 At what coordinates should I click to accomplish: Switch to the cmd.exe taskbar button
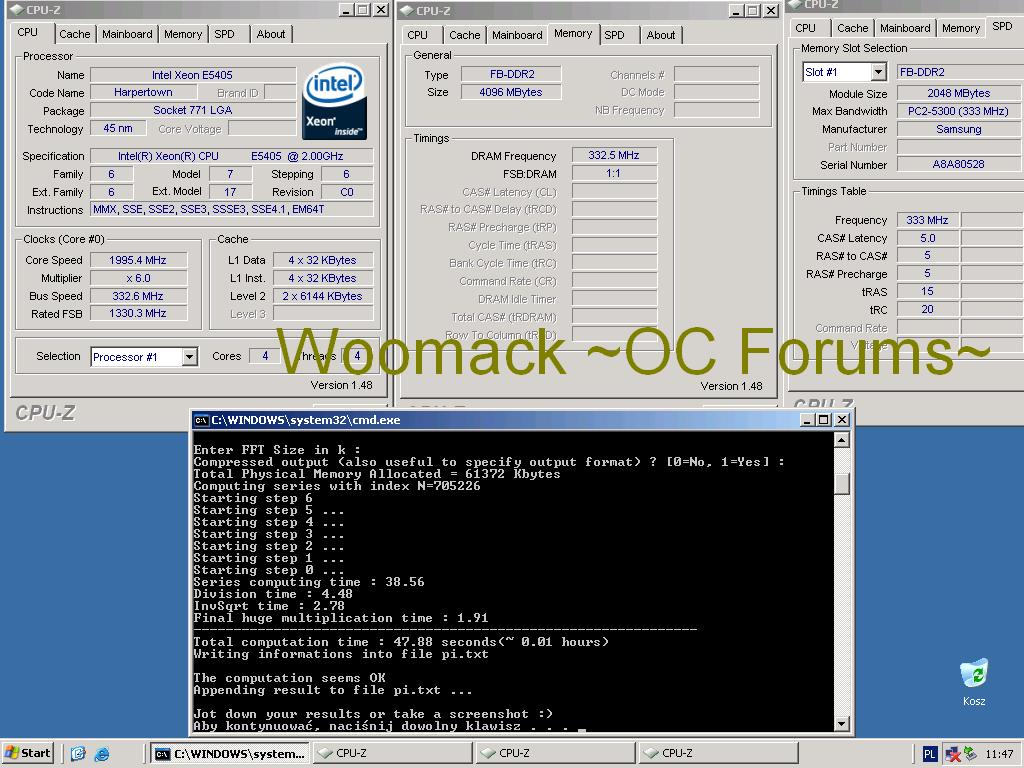coord(231,754)
